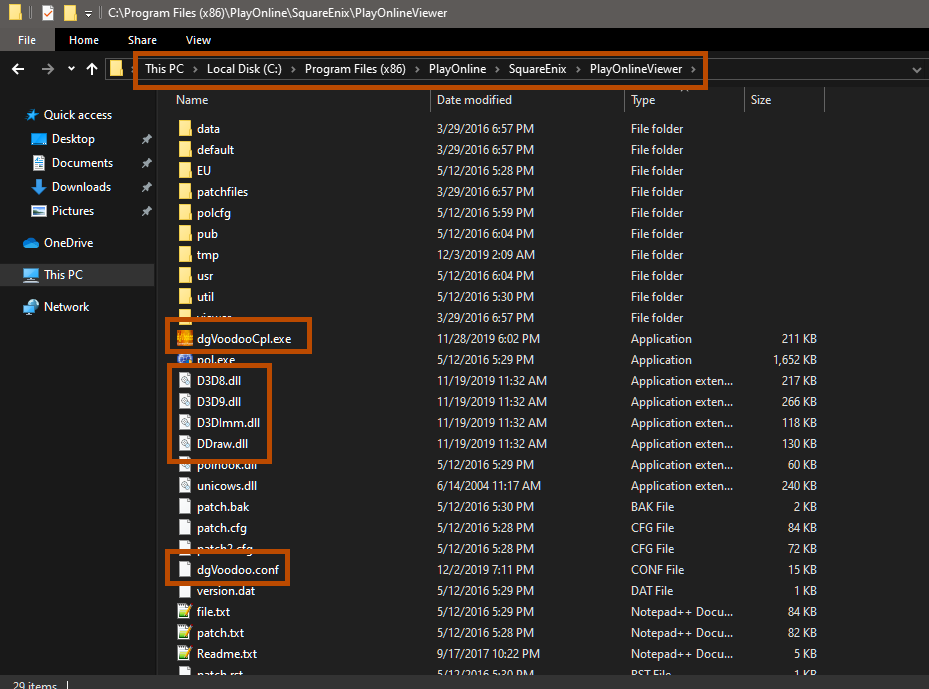Image resolution: width=929 pixels, height=689 pixels.
Task: Select the dgVoodoo.conf file icon
Action: click(184, 570)
